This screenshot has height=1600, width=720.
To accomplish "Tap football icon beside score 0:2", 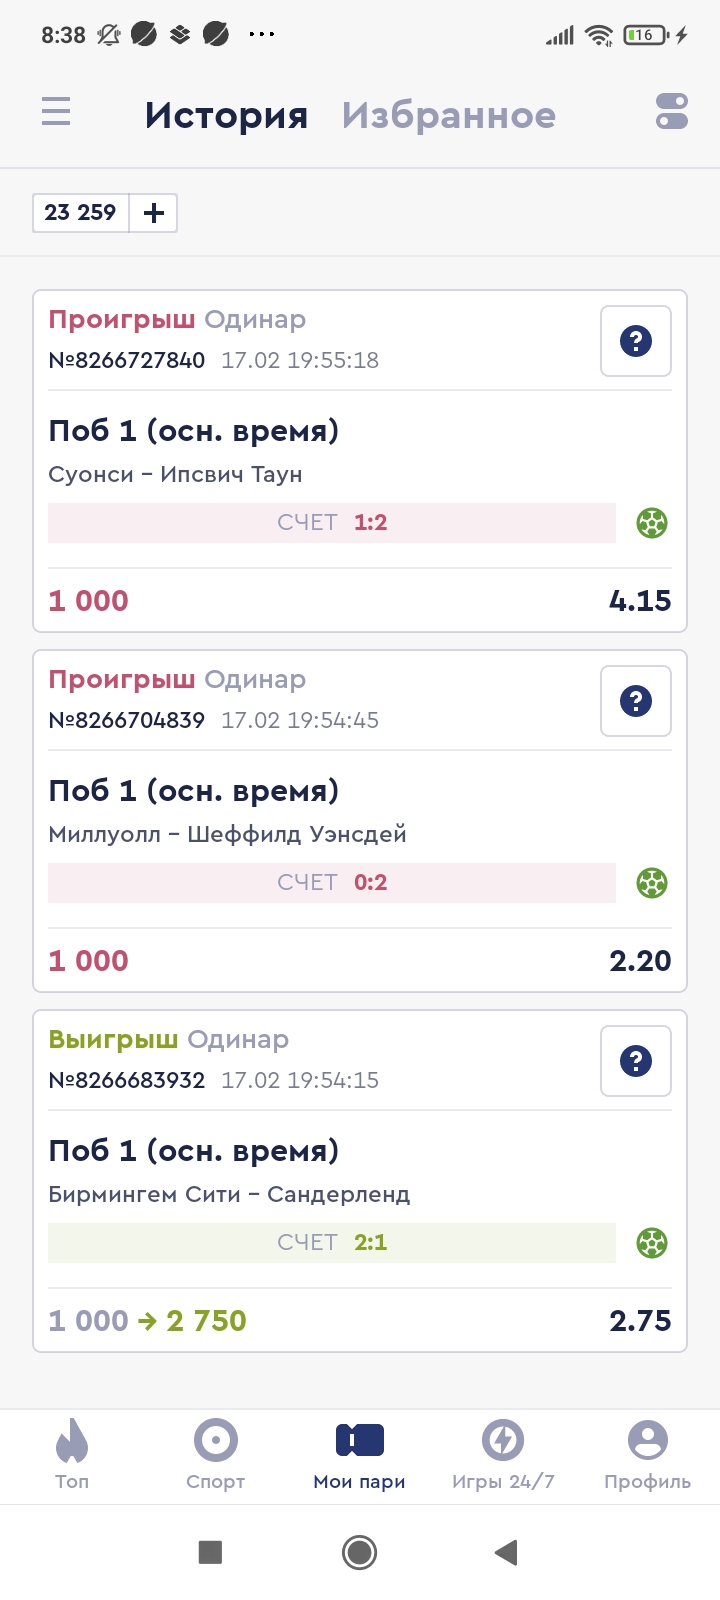I will [x=652, y=883].
